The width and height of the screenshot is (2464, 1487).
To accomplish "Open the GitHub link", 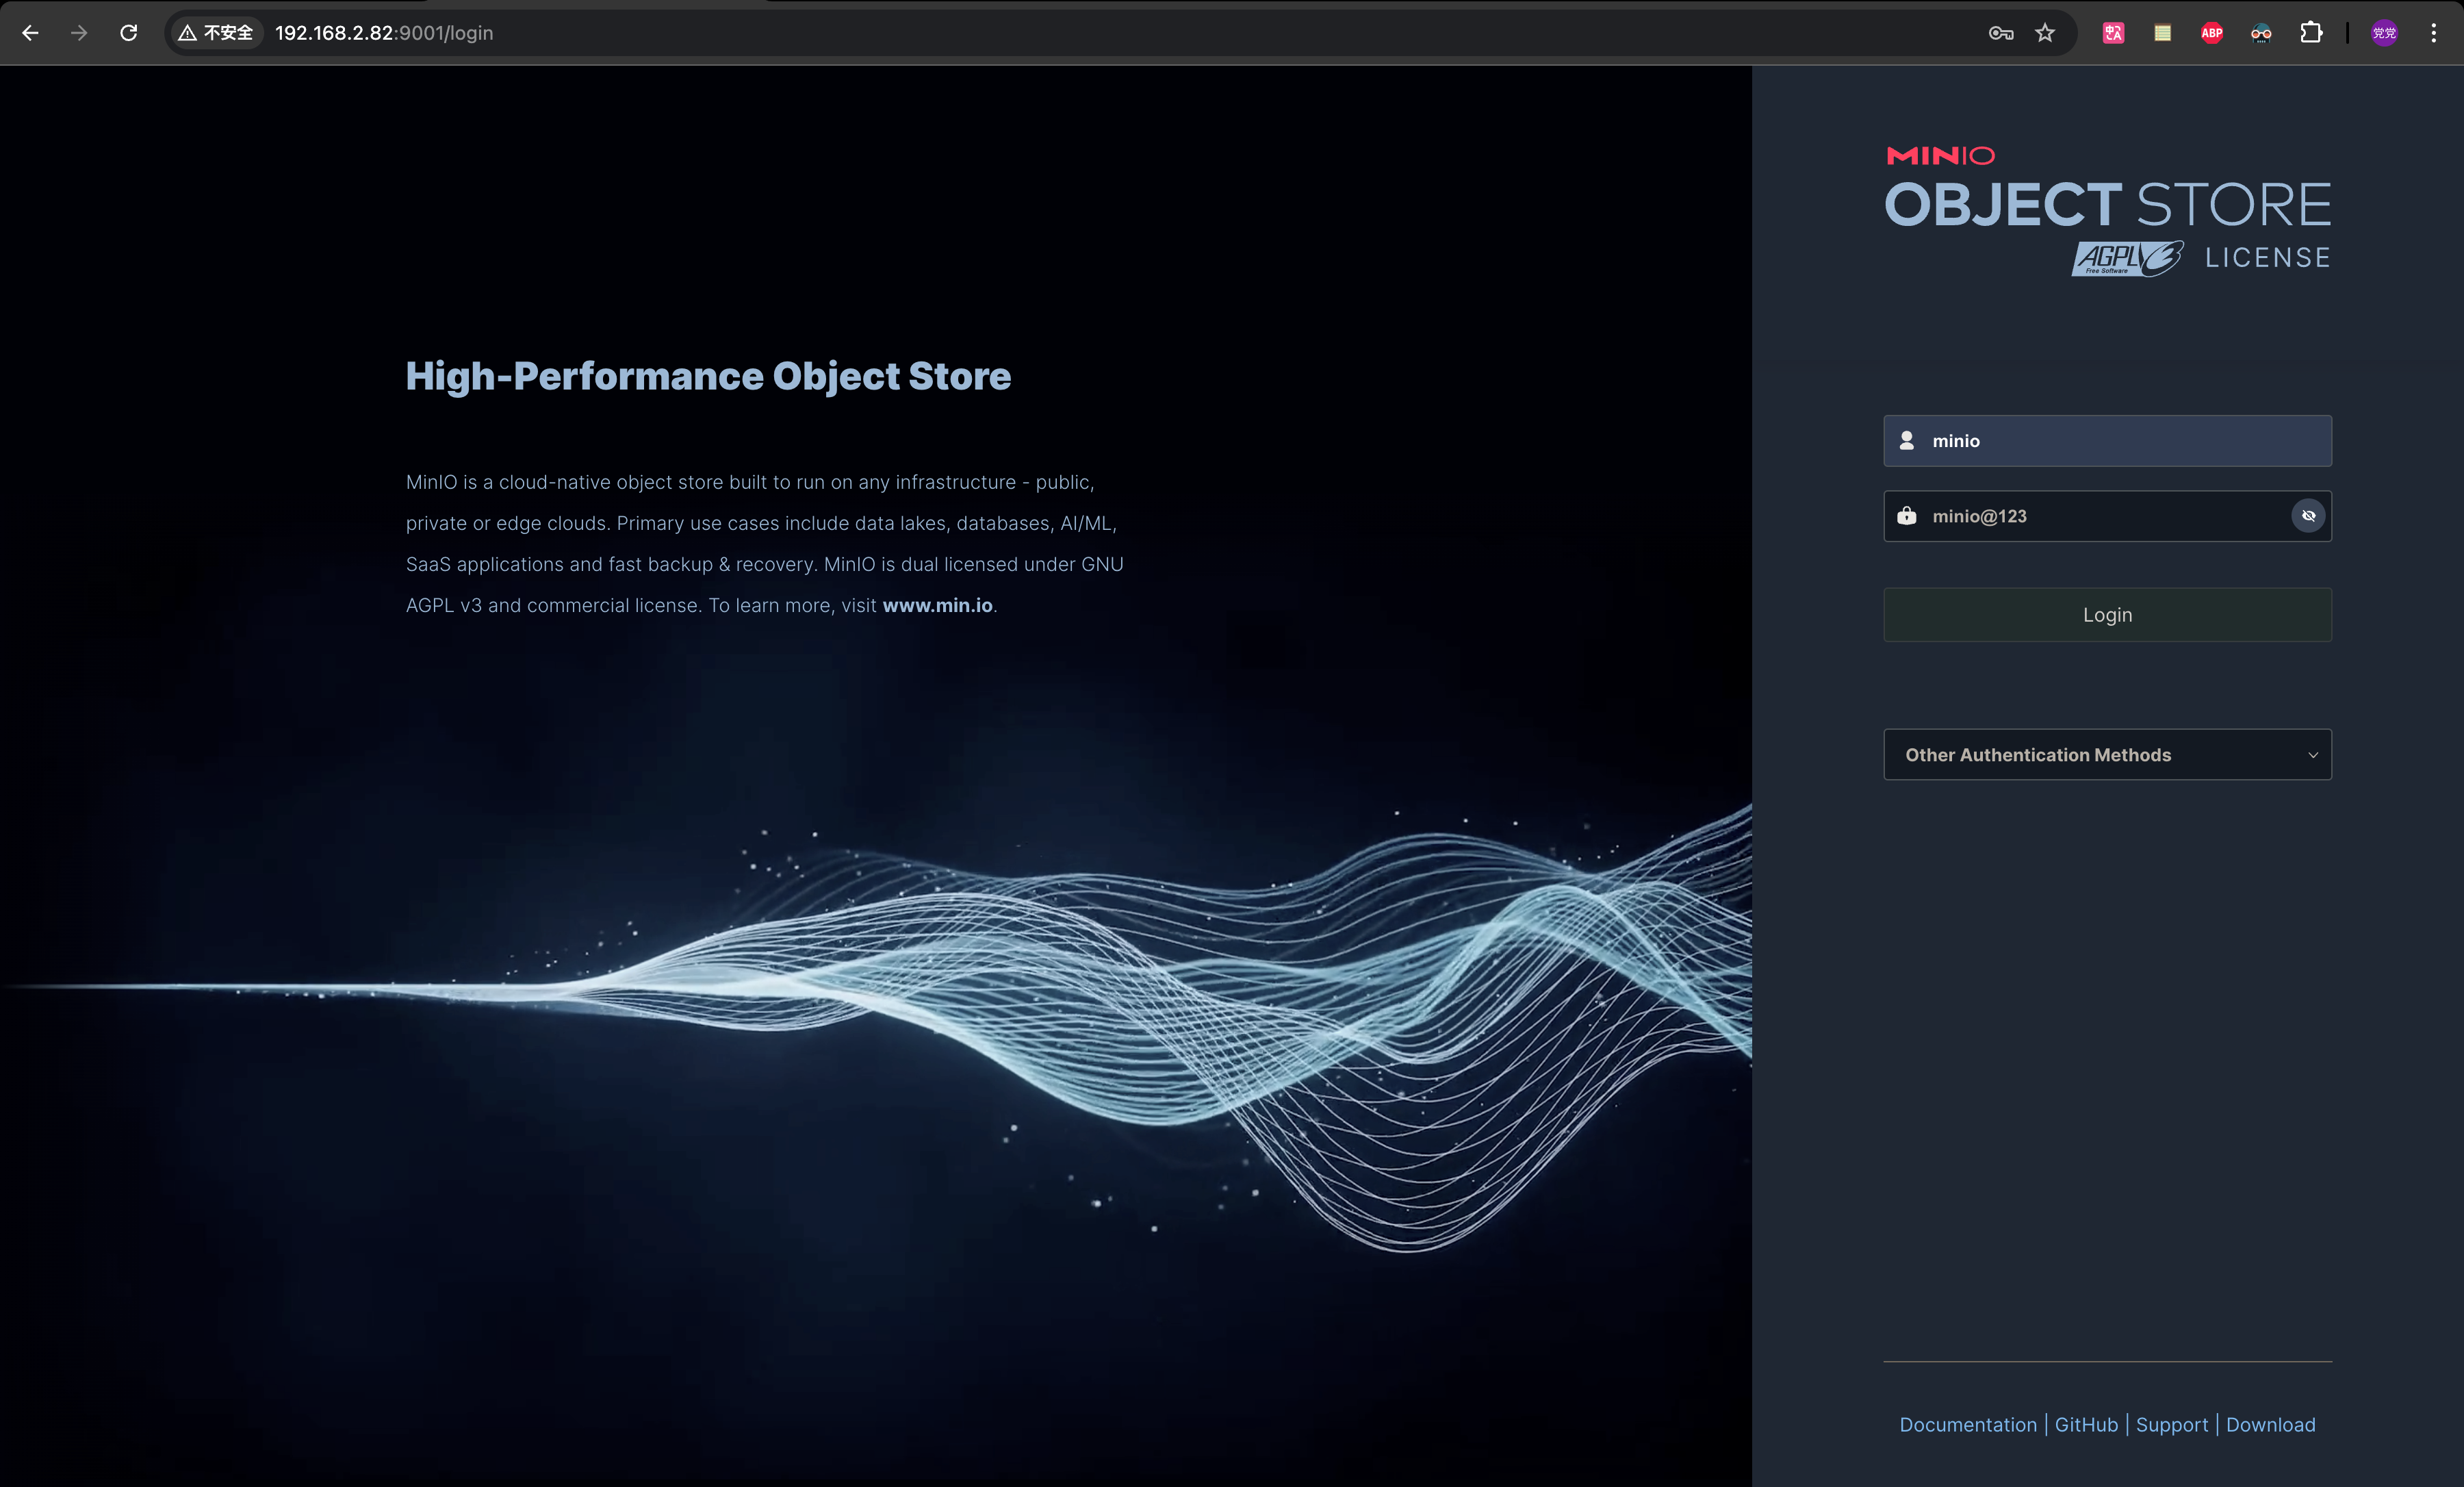I will 2086,1425.
